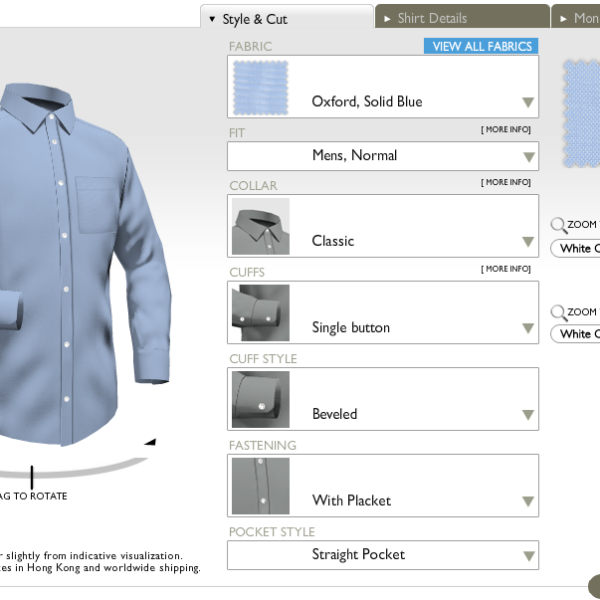This screenshot has width=600, height=600.
Task: Click the Cuff Style dropdown arrow
Action: (x=528, y=415)
